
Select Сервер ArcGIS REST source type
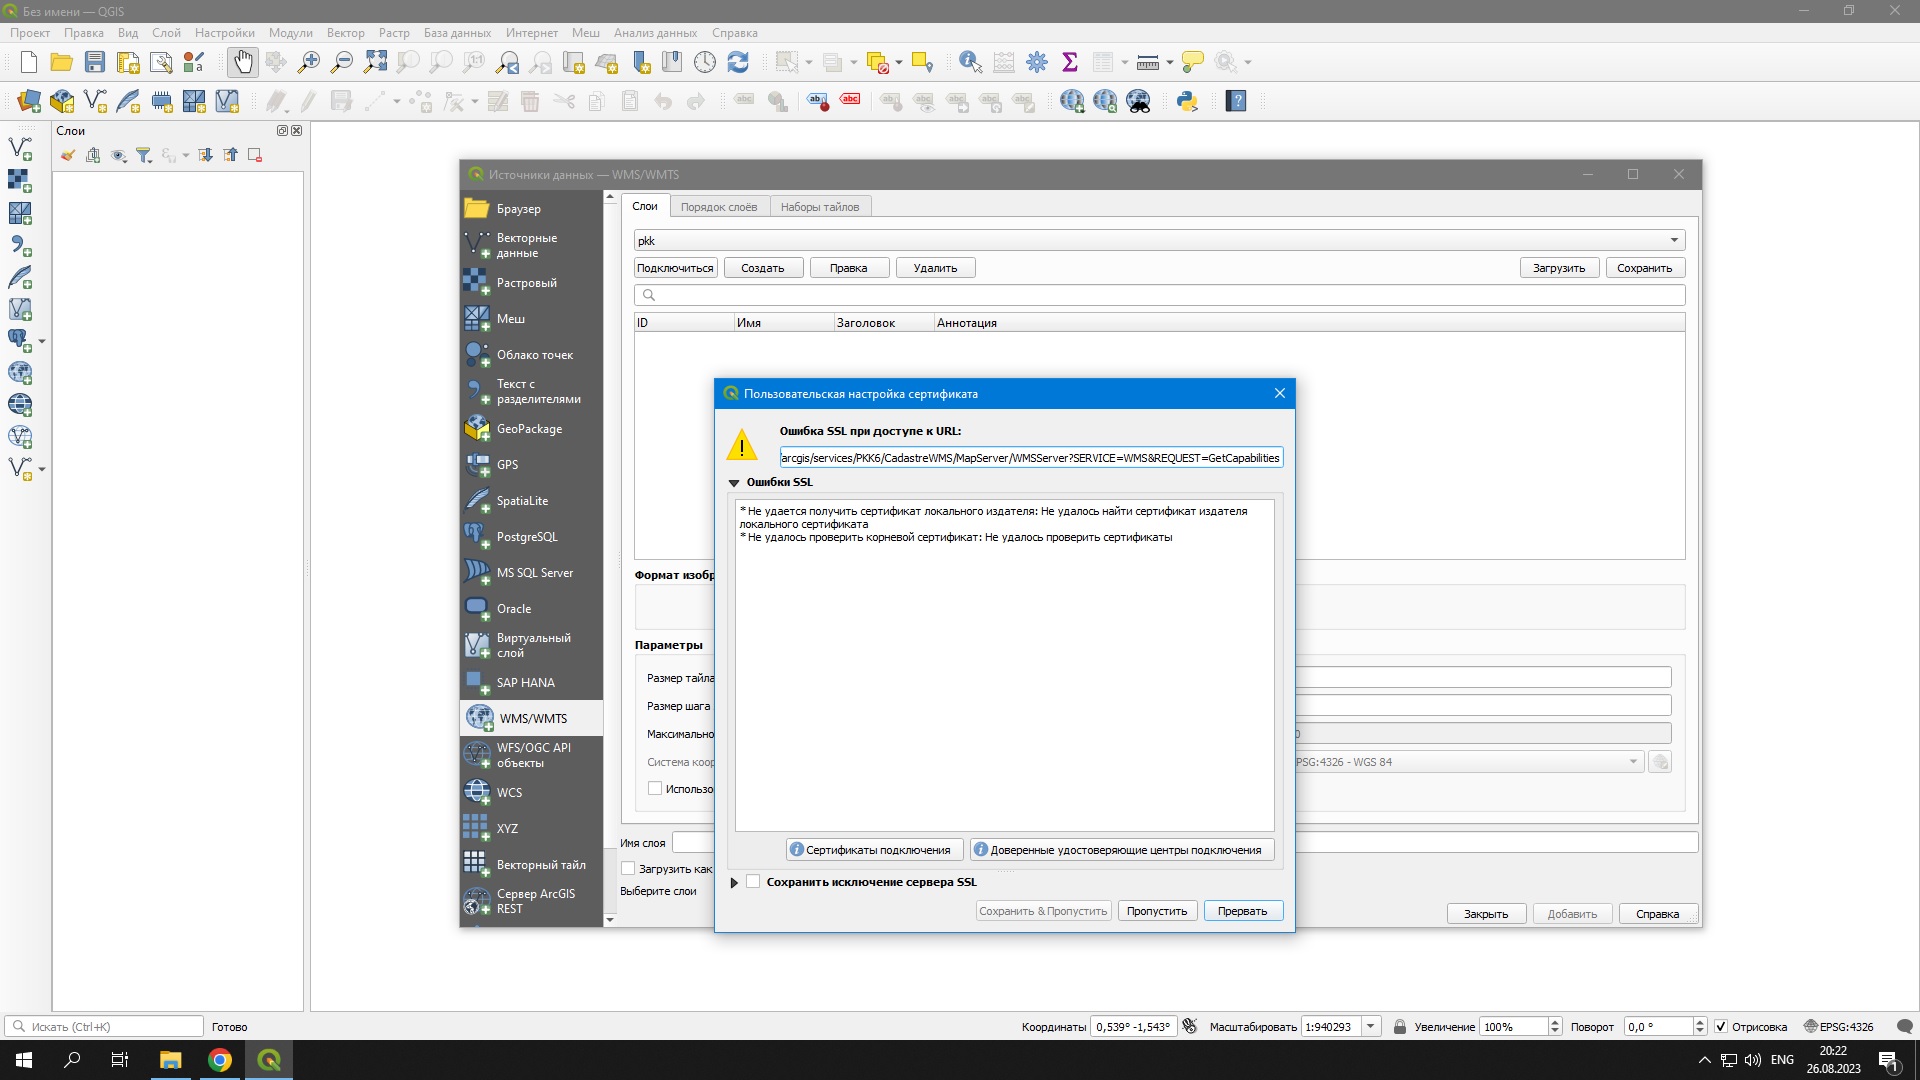[x=532, y=901]
